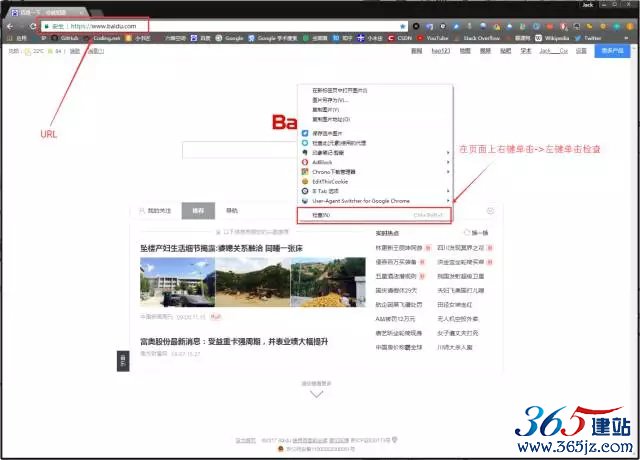Click hot item mentioning '12万元' in hot list
This screenshot has height=460, width=640.
coord(395,319)
